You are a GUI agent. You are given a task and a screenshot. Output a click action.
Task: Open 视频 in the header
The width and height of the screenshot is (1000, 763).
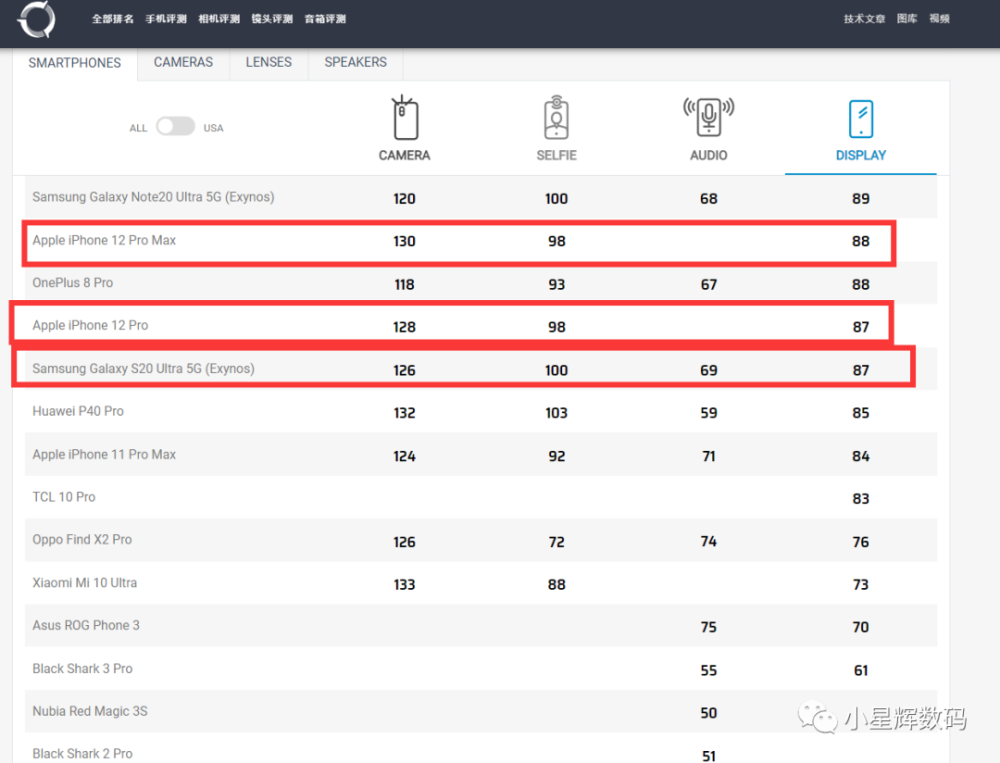pos(939,19)
